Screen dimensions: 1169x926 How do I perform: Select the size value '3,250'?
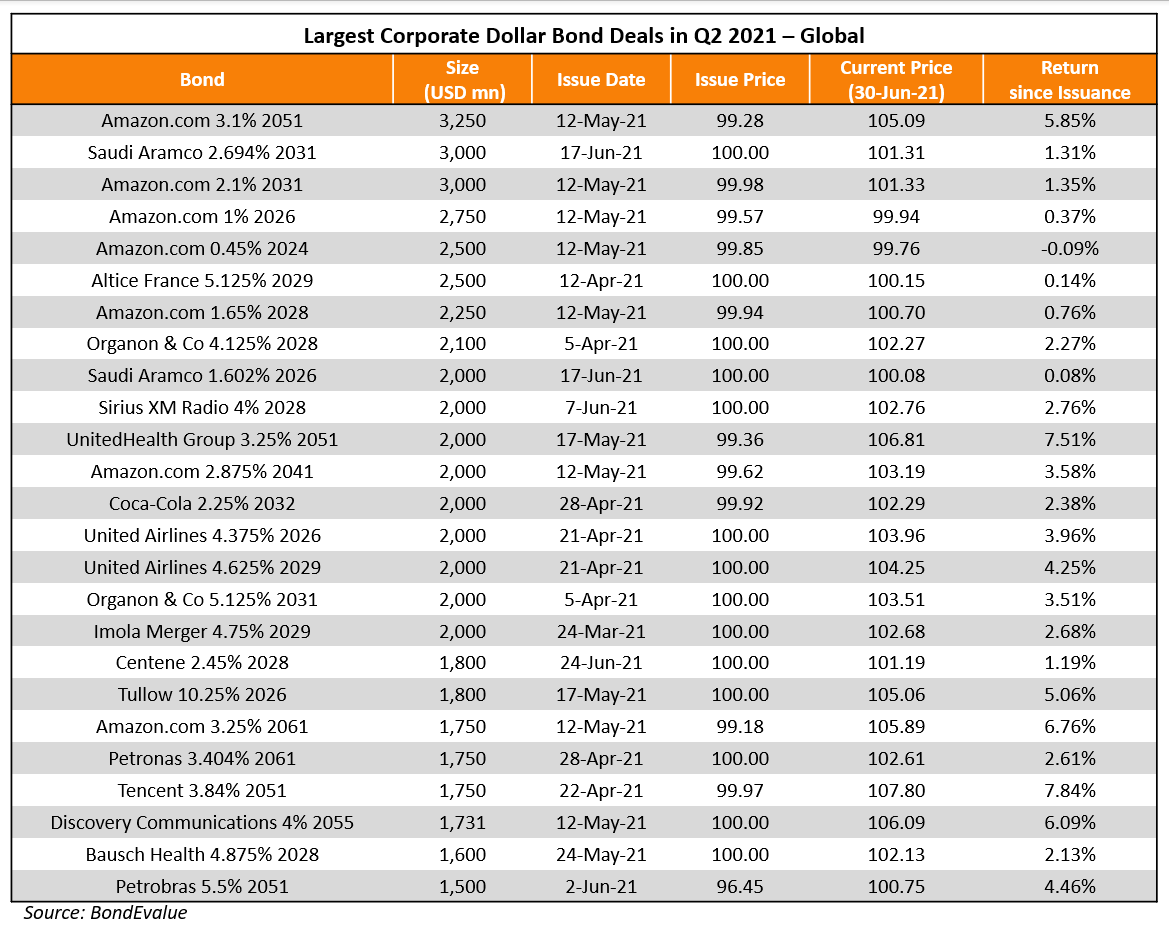pyautogui.click(x=462, y=121)
